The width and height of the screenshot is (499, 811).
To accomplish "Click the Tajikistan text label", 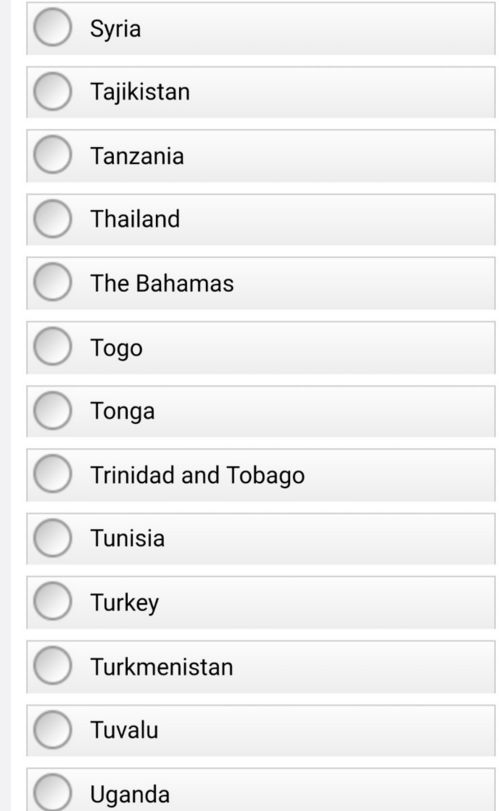I will tap(140, 93).
